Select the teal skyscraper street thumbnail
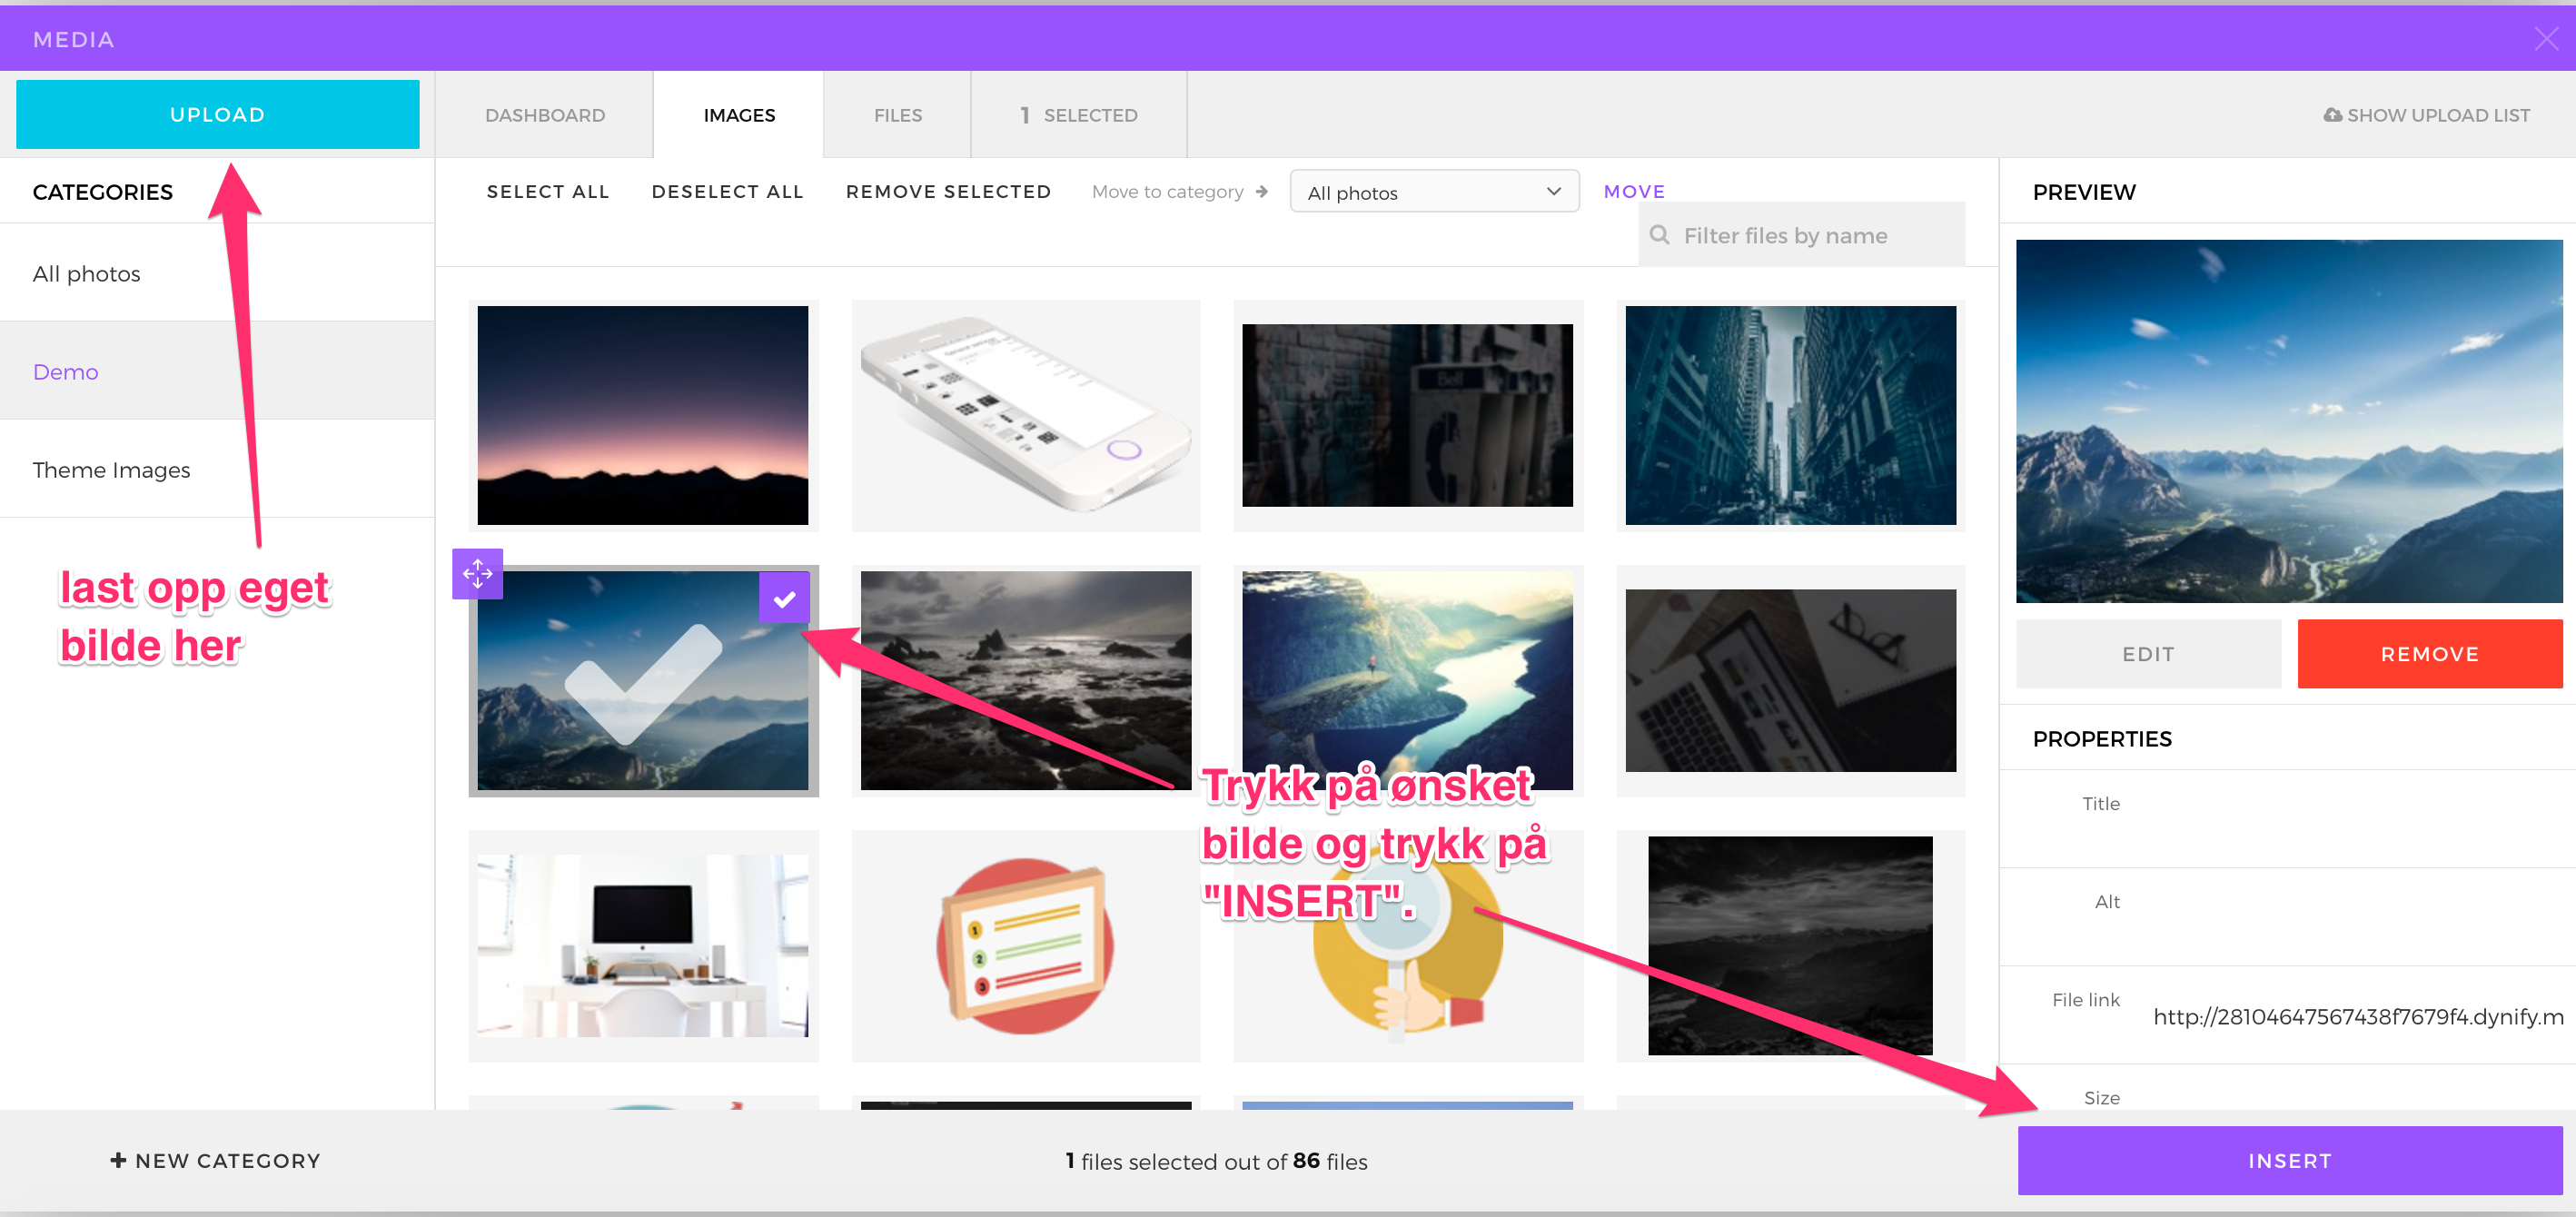 (x=1790, y=415)
